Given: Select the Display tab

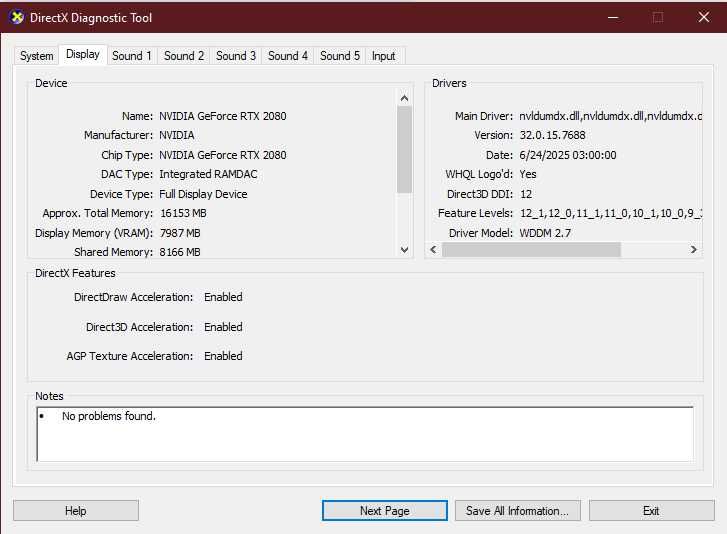Looking at the screenshot, I should (x=83, y=54).
